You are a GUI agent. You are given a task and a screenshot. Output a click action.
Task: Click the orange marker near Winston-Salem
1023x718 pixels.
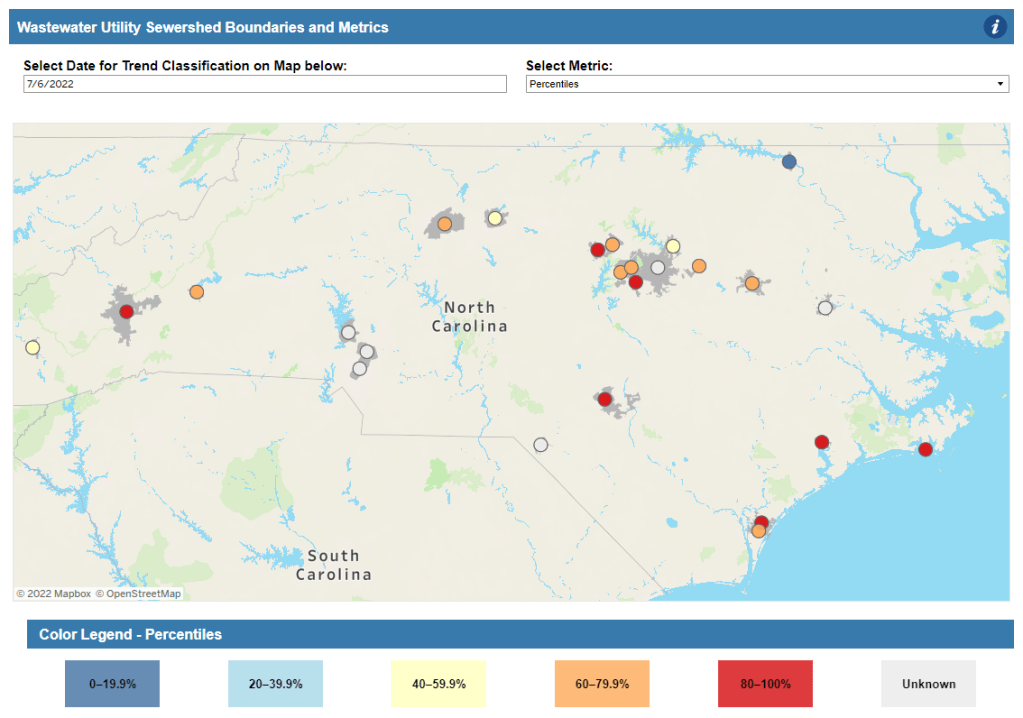pos(447,225)
